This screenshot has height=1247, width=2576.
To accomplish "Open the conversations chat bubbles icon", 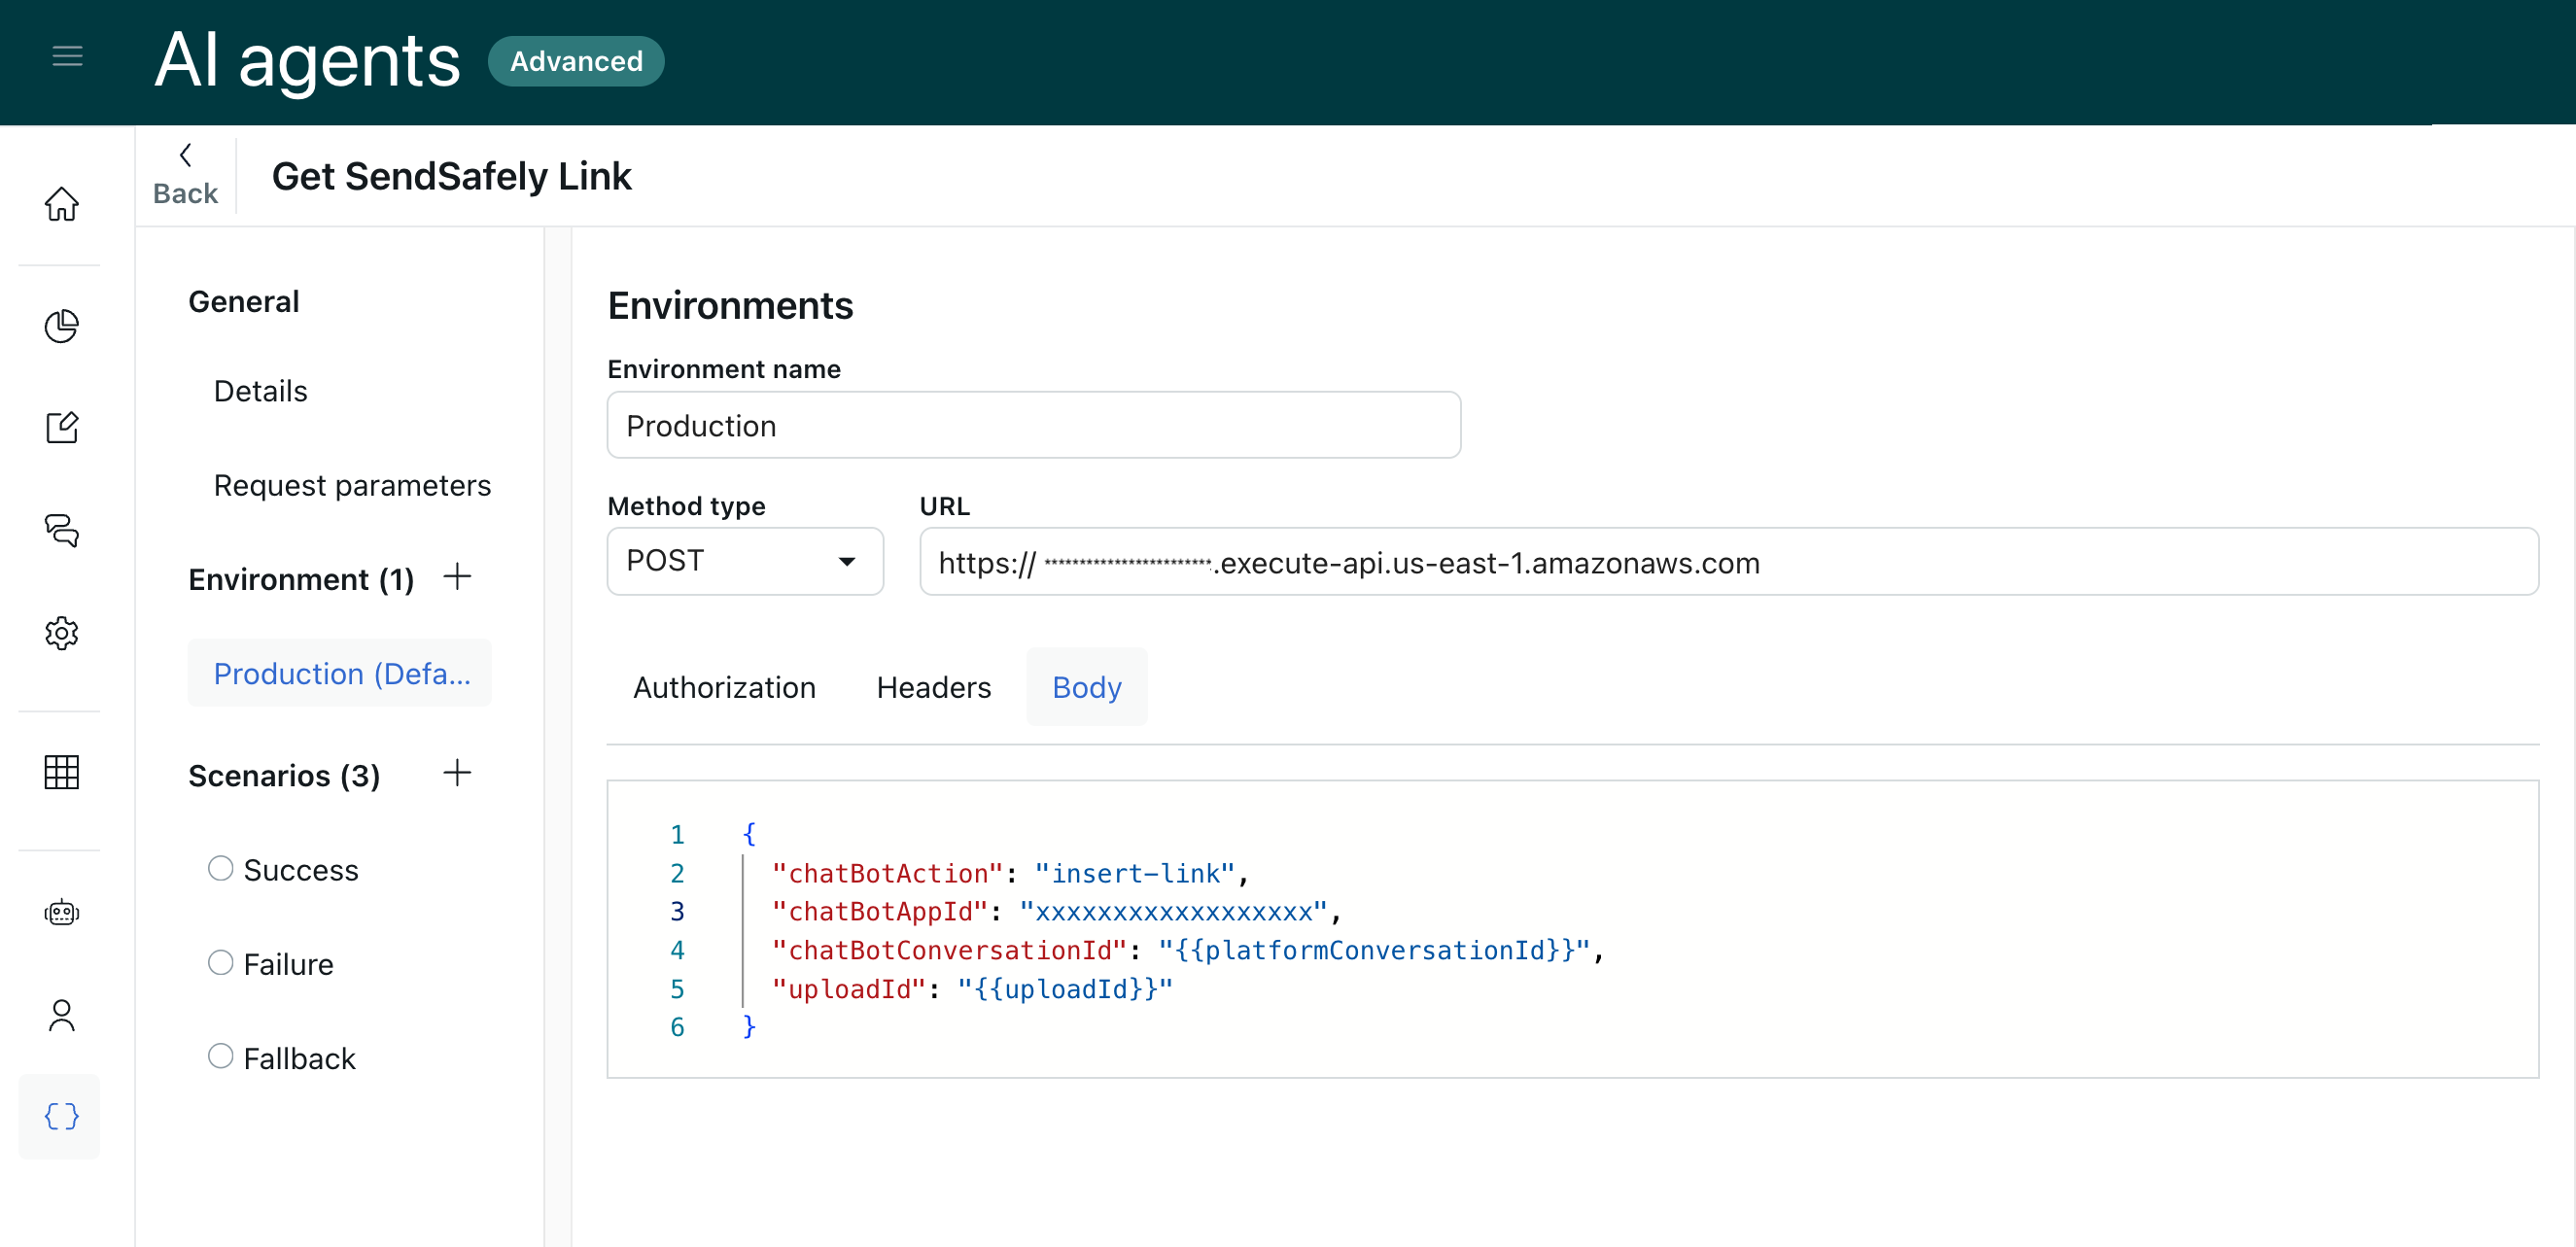I will click(61, 530).
